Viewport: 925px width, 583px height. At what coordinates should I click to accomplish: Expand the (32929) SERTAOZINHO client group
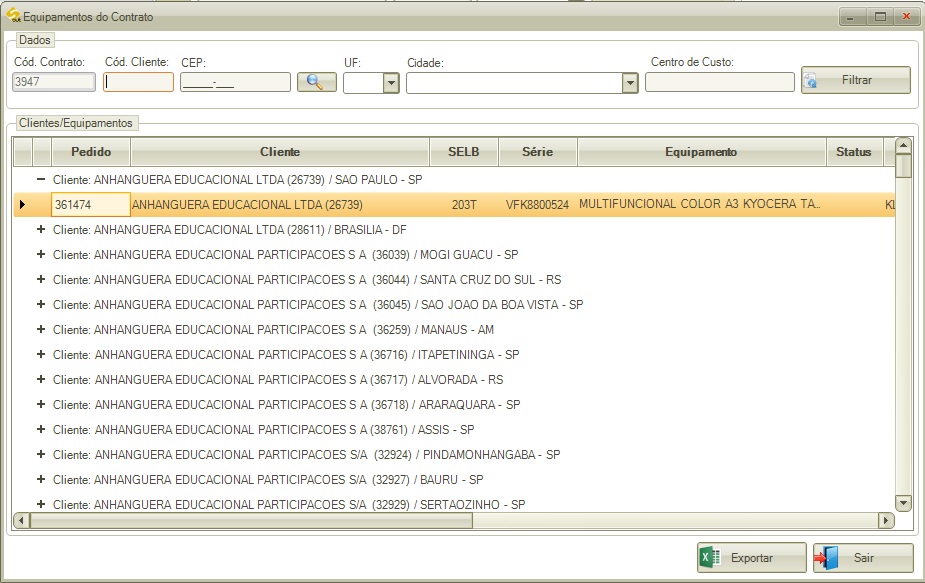[x=41, y=504]
